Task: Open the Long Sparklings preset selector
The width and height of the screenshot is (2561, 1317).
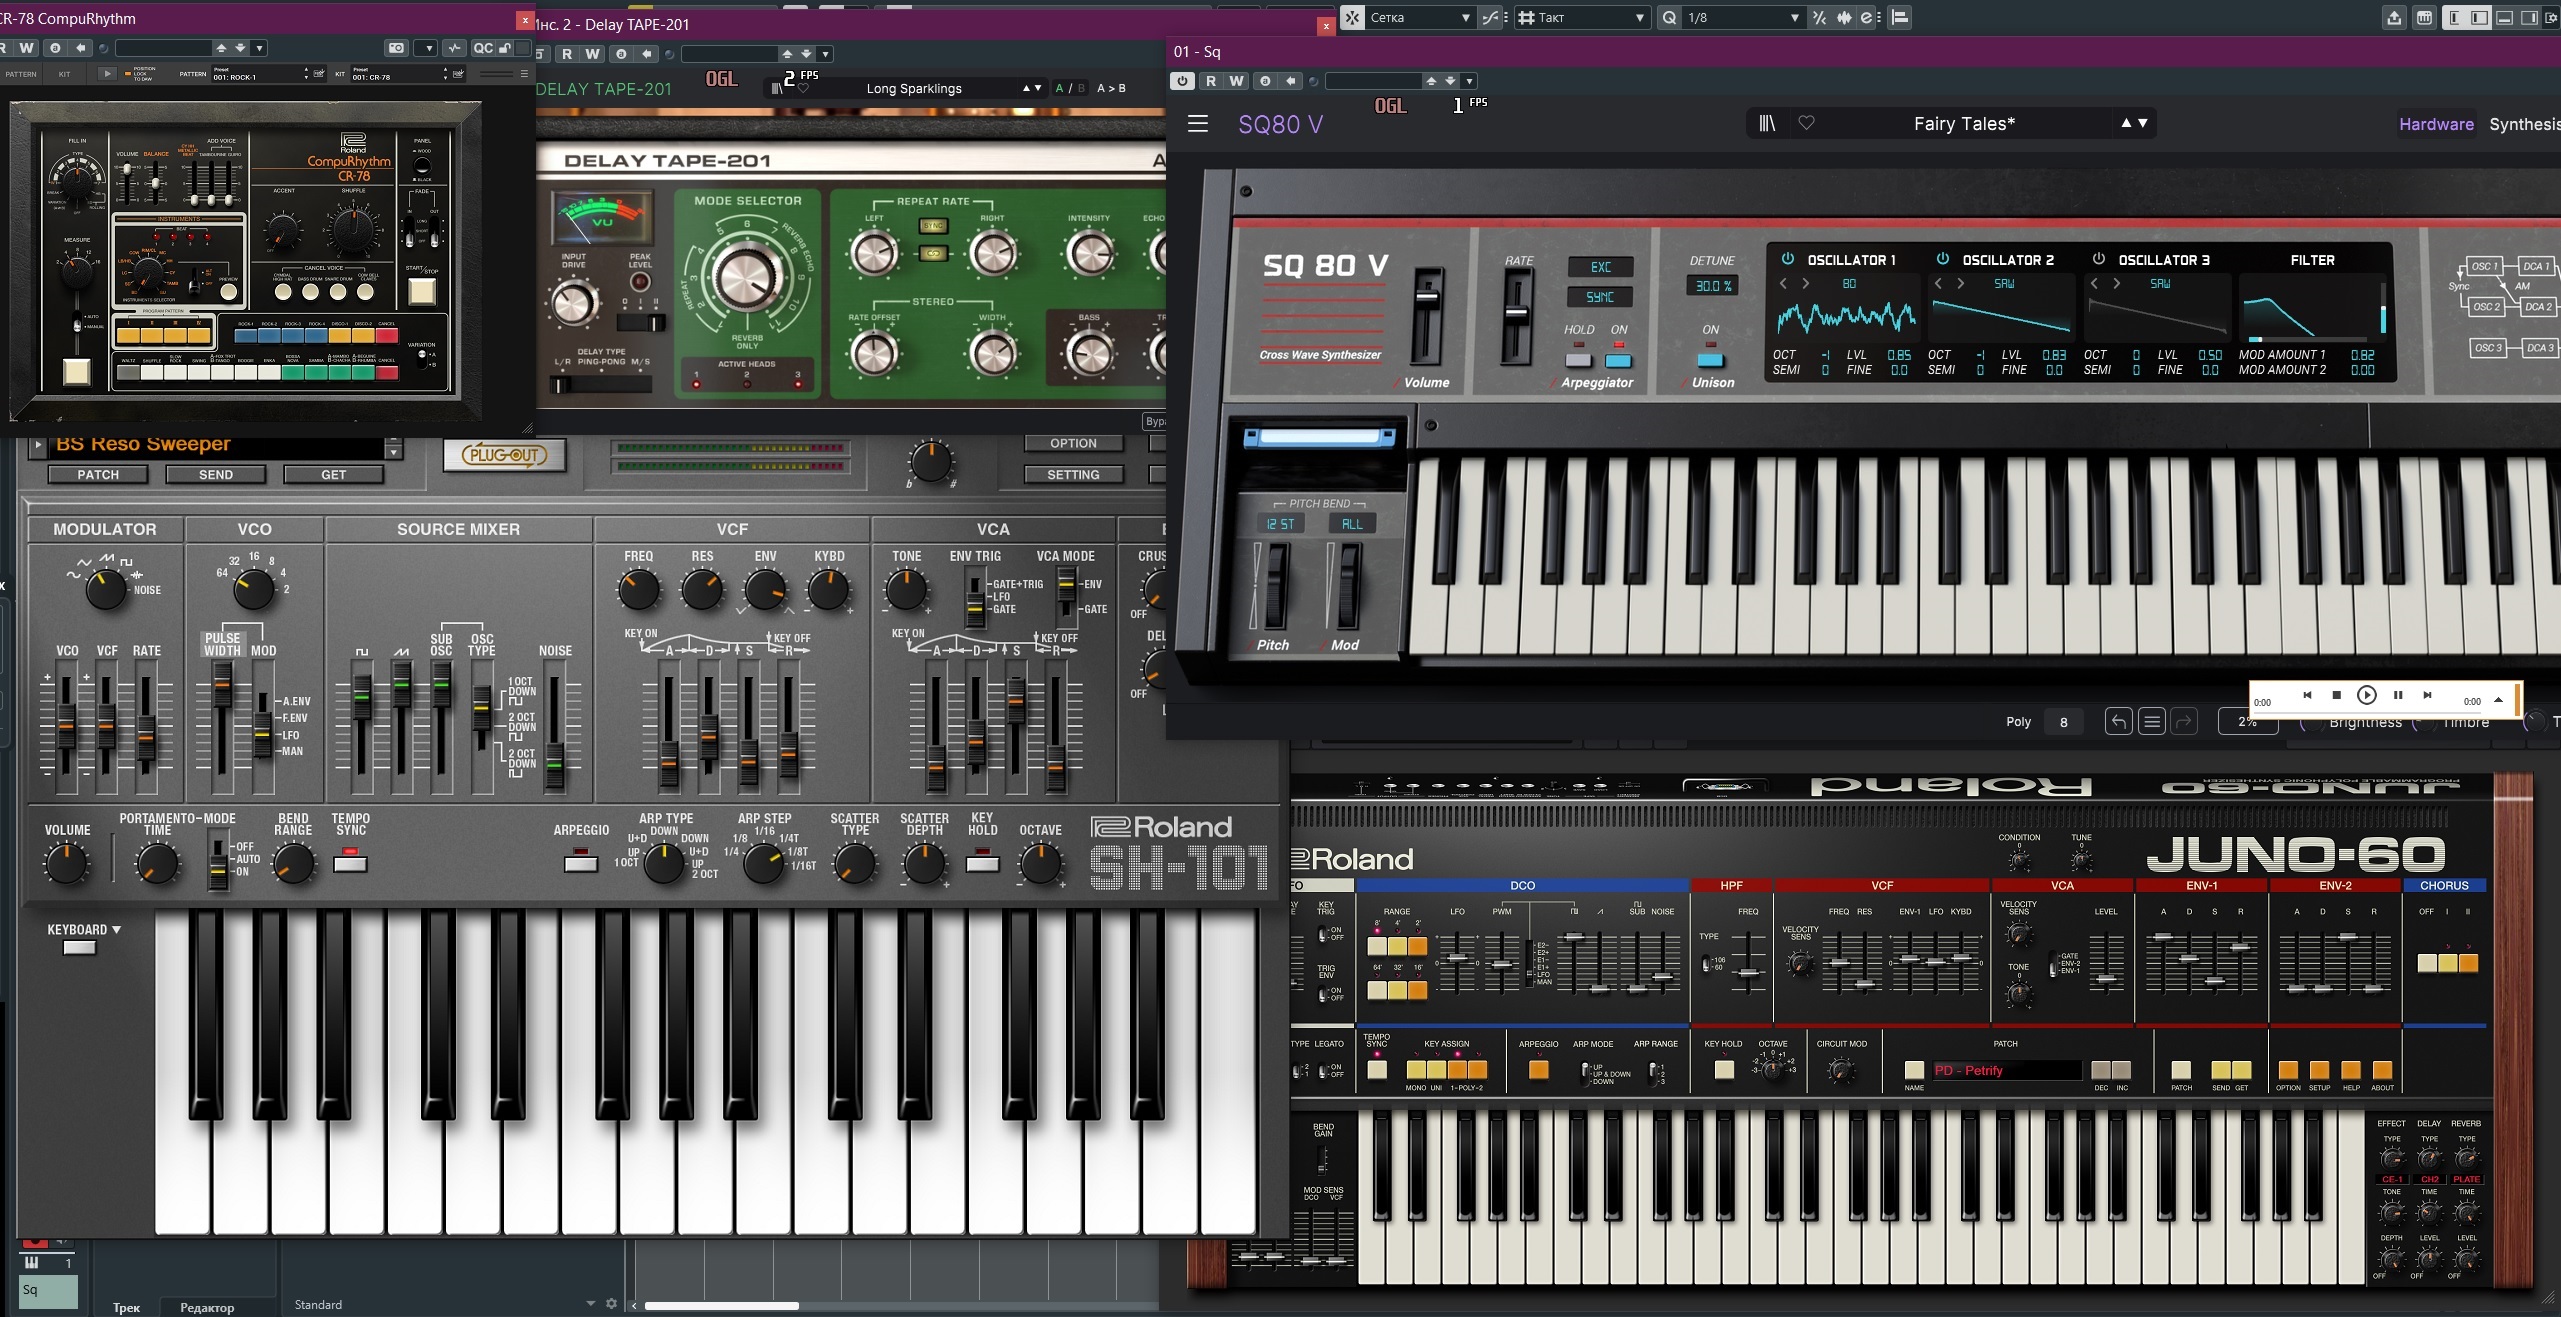Action: pyautogui.click(x=914, y=88)
